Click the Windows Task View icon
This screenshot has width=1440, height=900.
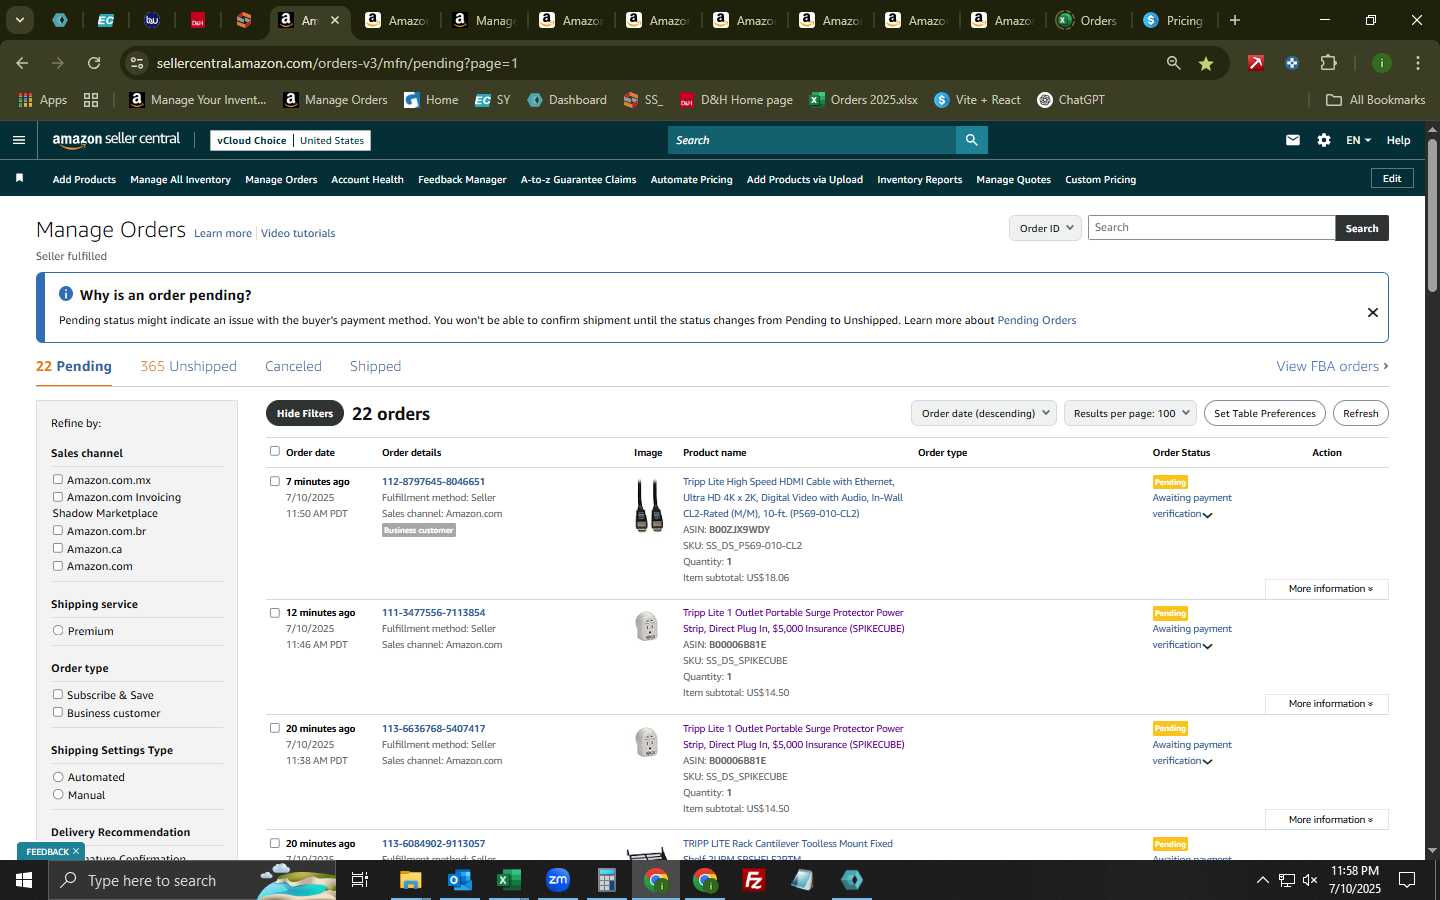click(x=360, y=880)
